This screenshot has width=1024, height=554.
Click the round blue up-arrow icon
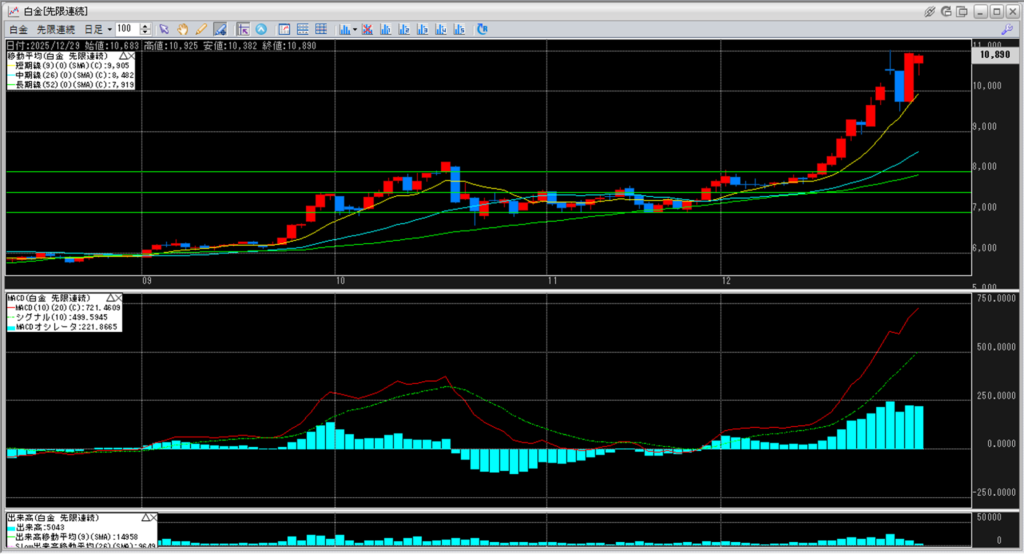[261, 29]
